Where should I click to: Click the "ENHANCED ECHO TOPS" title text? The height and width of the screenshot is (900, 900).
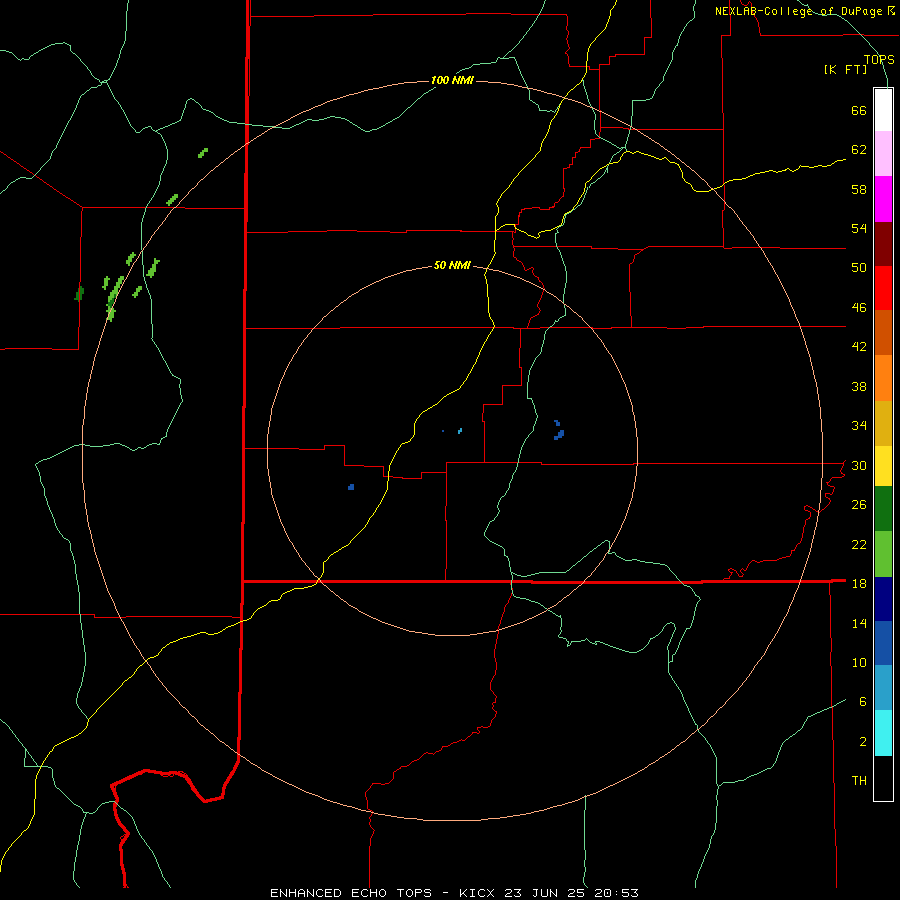(350, 893)
